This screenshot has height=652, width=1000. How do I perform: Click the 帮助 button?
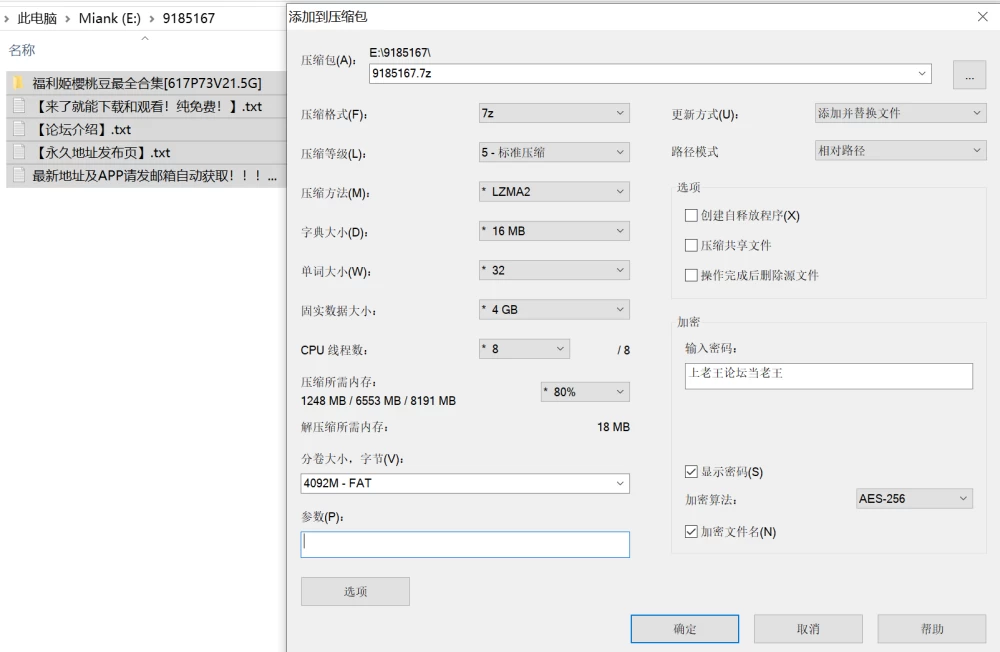pyautogui.click(x=932, y=629)
